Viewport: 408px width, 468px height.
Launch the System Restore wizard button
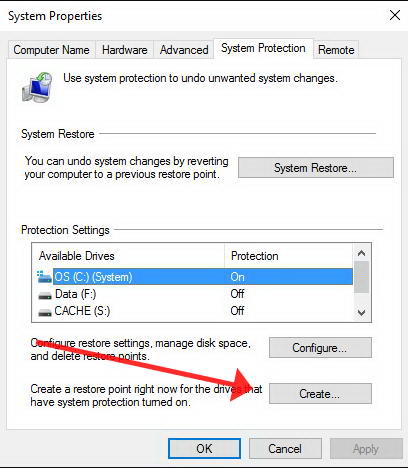[316, 168]
